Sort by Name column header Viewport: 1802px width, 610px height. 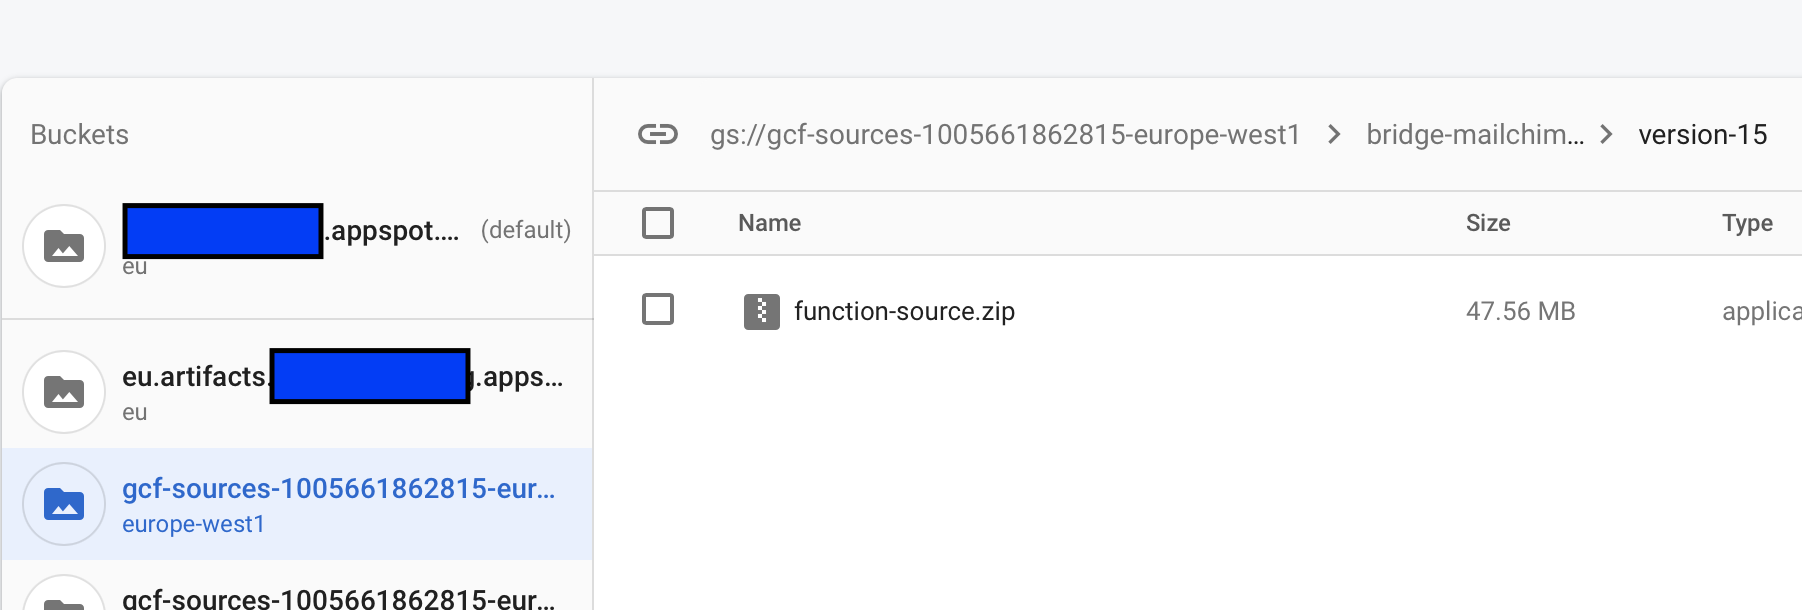pyautogui.click(x=769, y=223)
